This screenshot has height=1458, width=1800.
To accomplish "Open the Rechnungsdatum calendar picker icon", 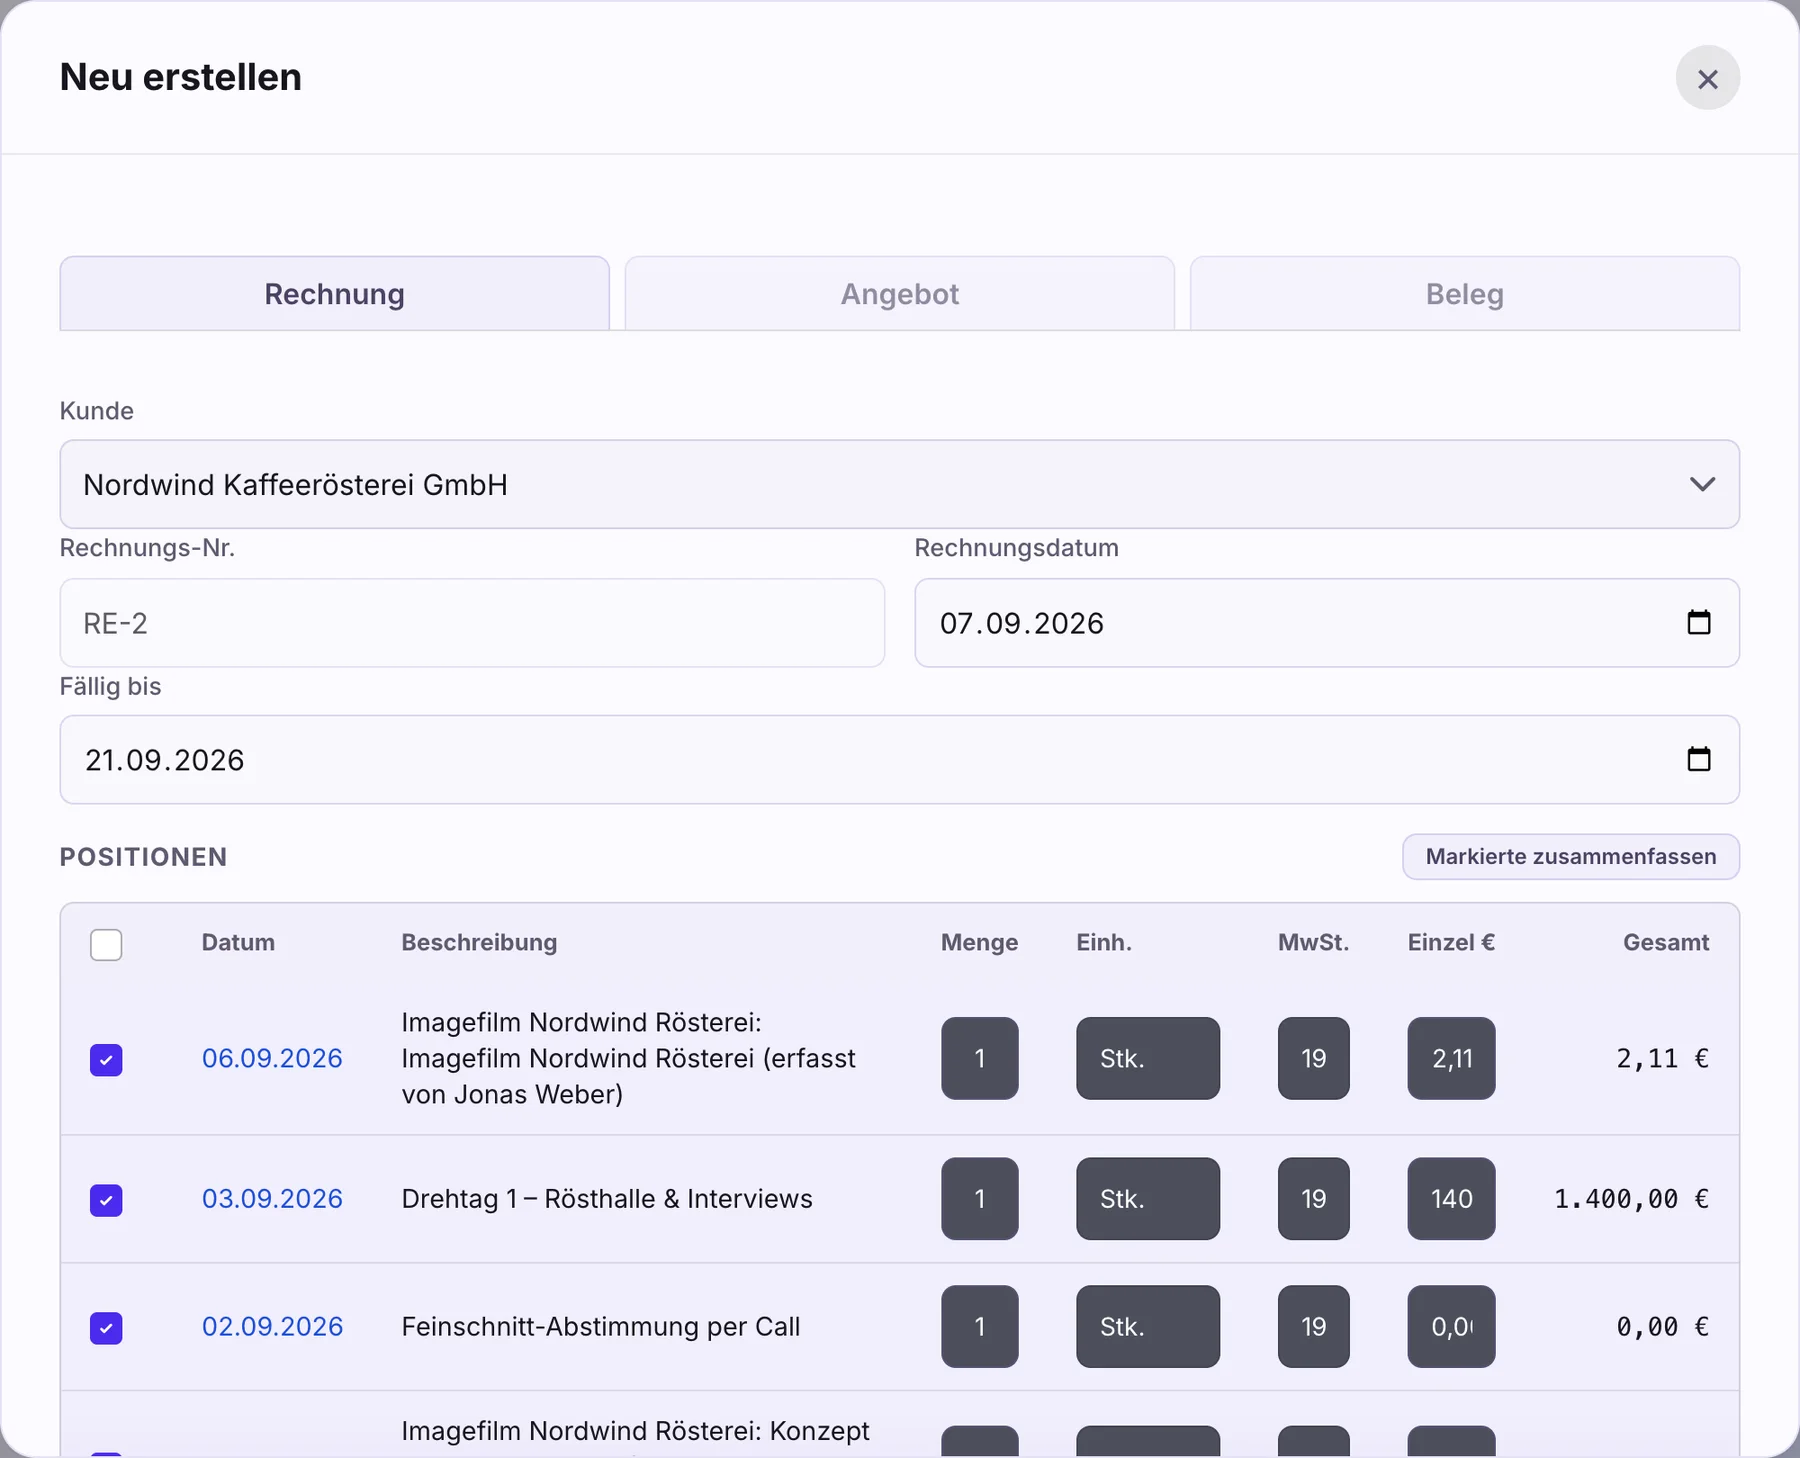I will [1698, 622].
